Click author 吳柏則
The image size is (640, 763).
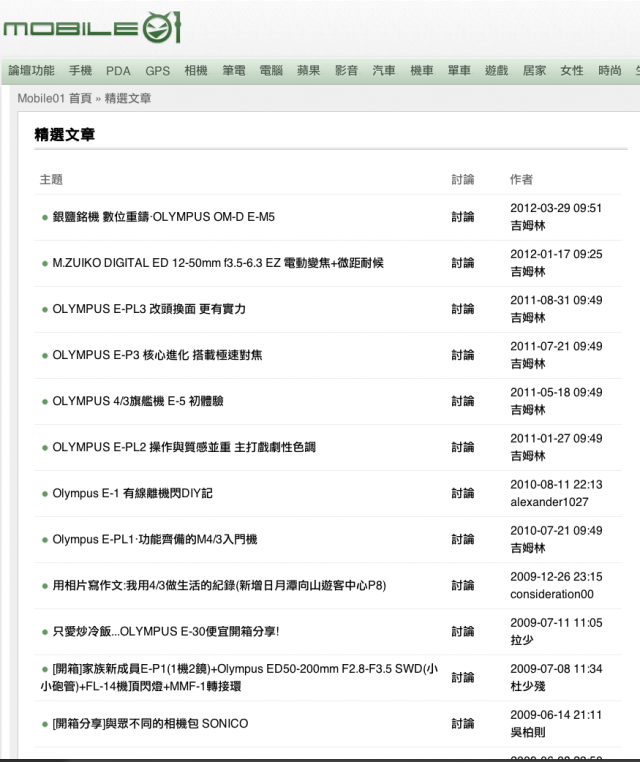click(x=528, y=732)
